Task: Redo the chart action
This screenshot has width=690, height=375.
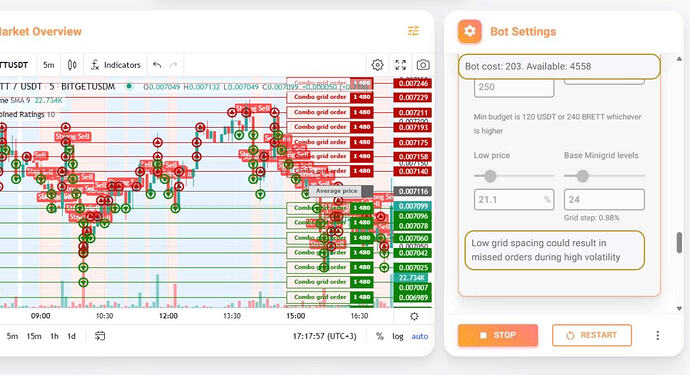Action: [x=173, y=65]
